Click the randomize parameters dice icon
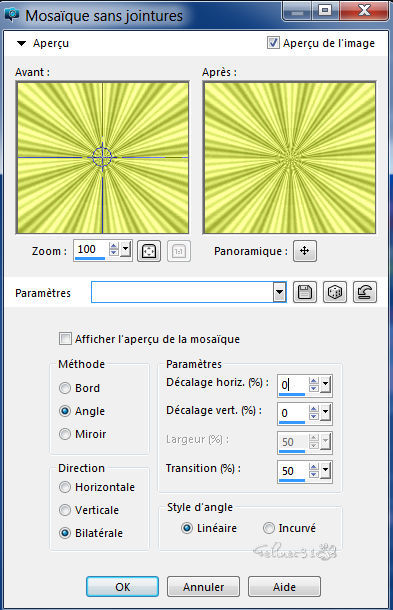Image resolution: width=393 pixels, height=610 pixels. click(335, 292)
